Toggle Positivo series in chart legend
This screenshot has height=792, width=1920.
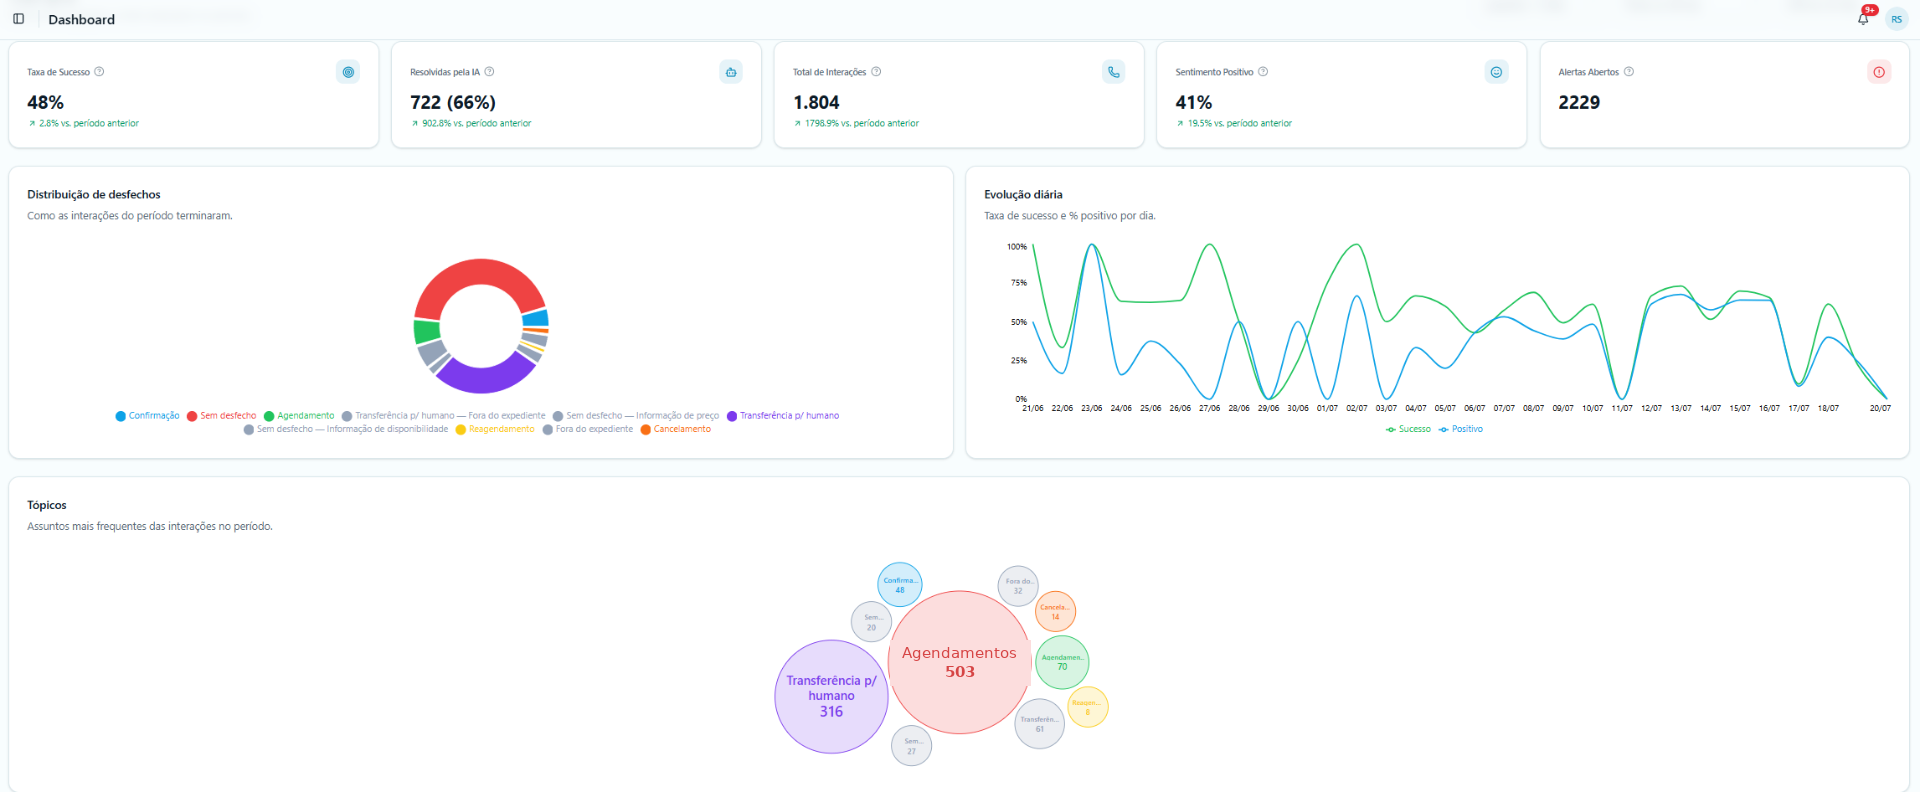[1461, 429]
